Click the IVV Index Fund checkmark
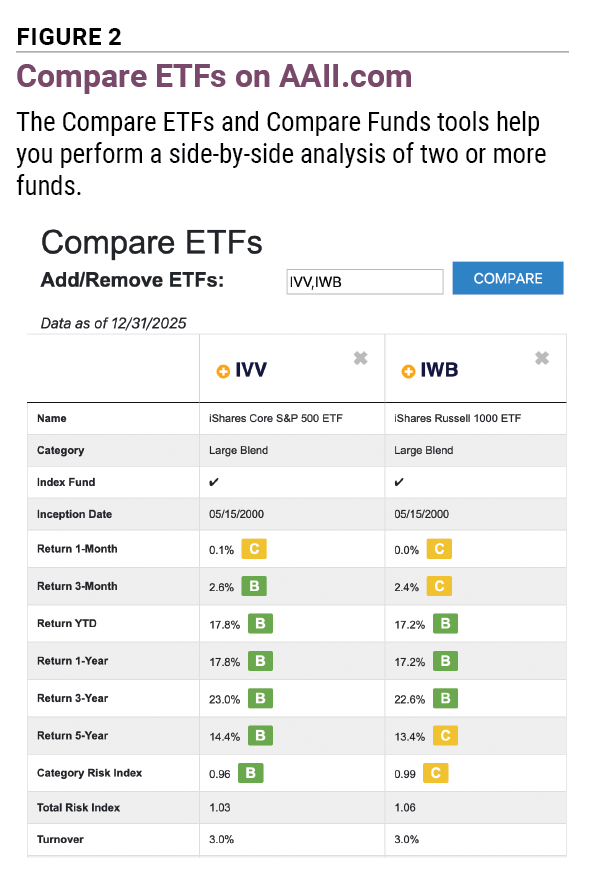The width and height of the screenshot is (591, 882). [x=214, y=482]
